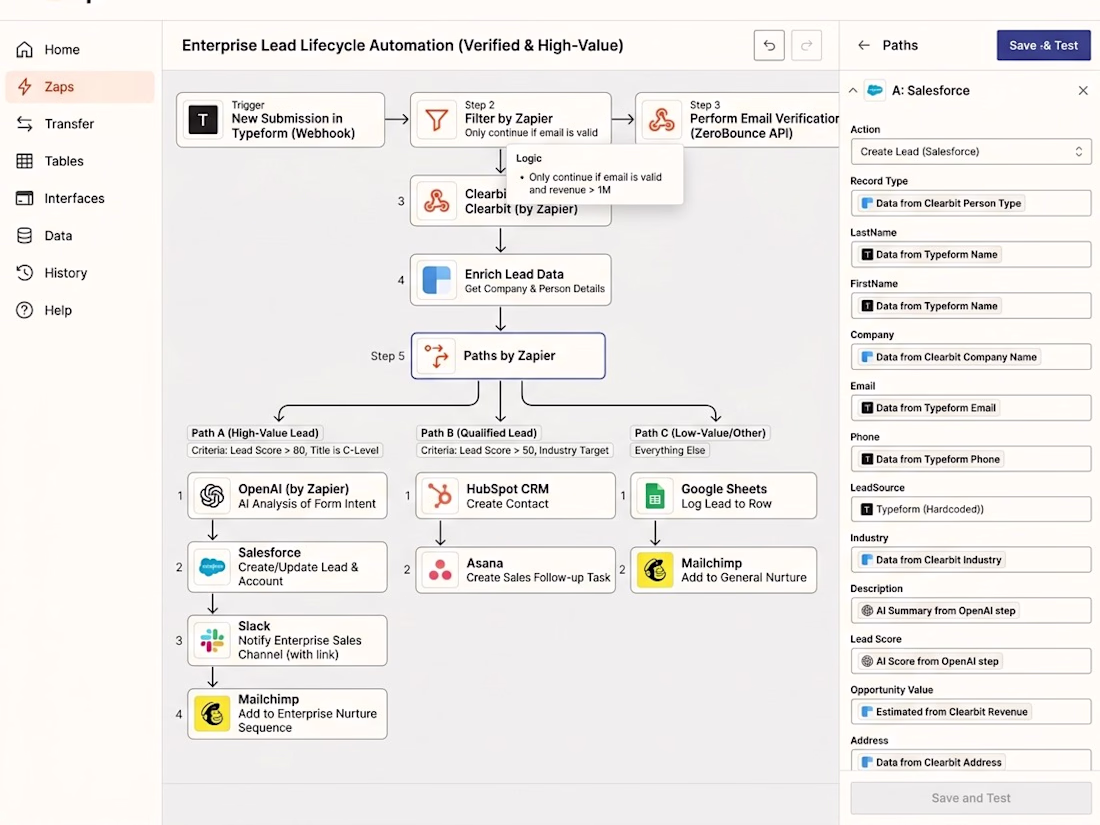Click the History clock icon

tap(25, 273)
